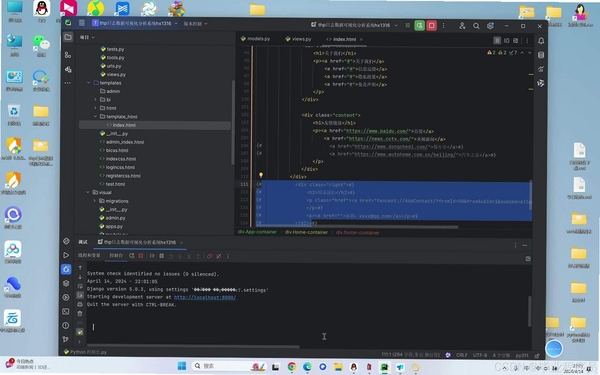Open tests.py in the project tree
Viewport: 600px width, 375px height.
click(112, 49)
